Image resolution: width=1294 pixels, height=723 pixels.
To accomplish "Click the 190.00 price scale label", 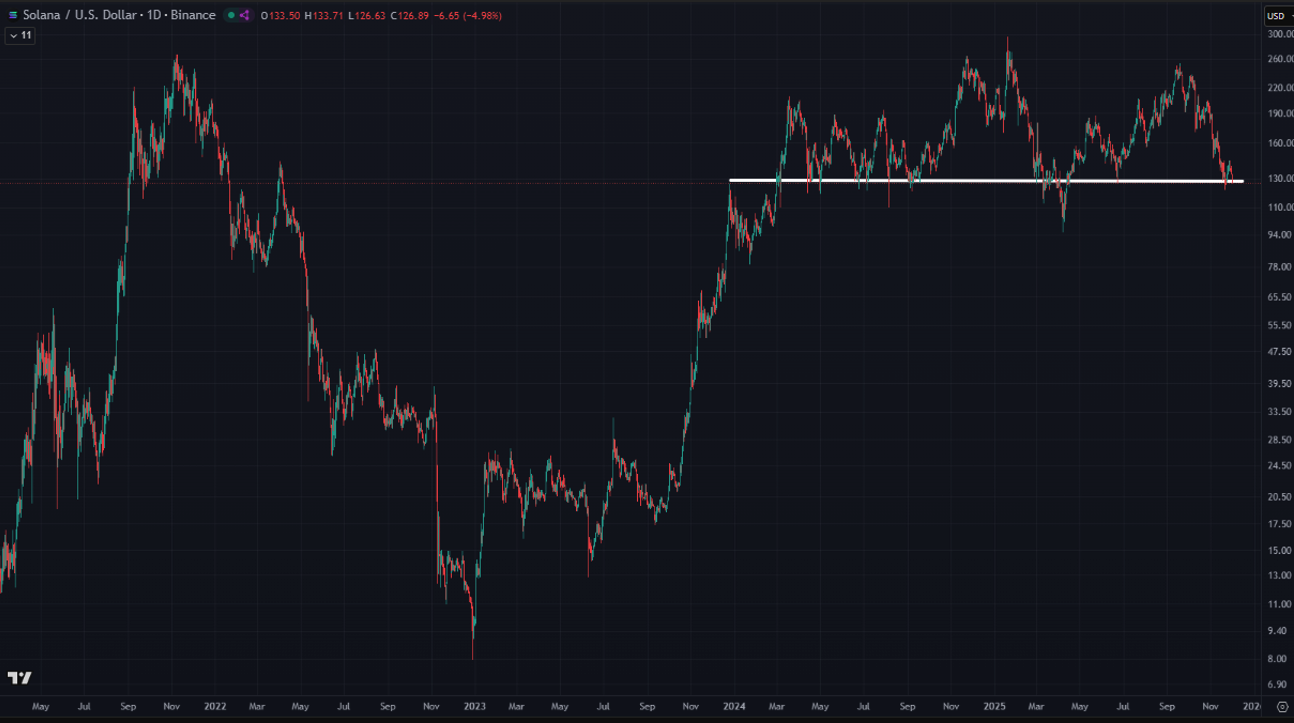I will (1280, 113).
